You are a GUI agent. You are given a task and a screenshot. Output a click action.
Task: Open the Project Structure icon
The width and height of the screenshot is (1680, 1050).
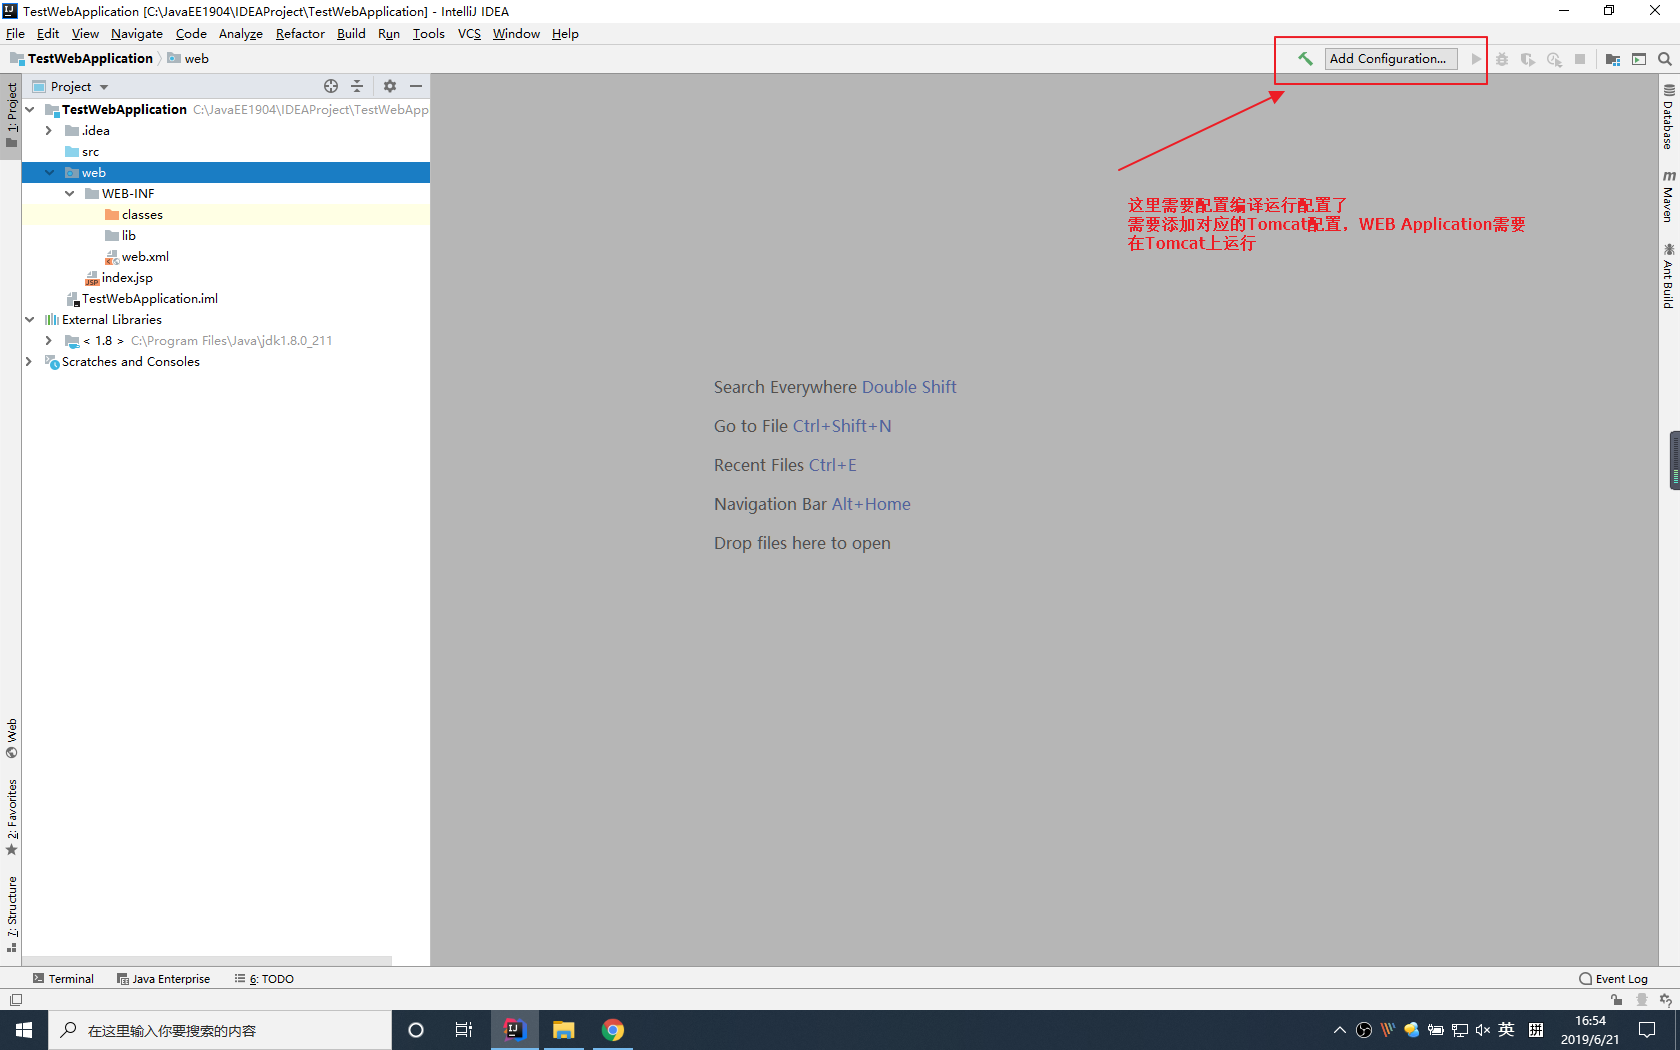point(1613,59)
